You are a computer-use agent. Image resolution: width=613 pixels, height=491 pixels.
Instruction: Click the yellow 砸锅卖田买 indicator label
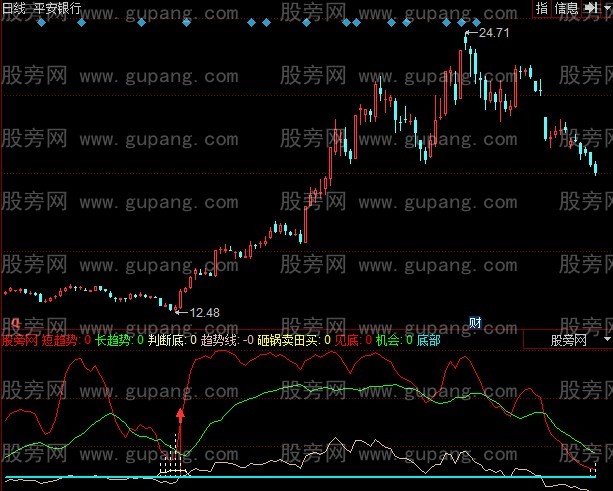click(289, 340)
